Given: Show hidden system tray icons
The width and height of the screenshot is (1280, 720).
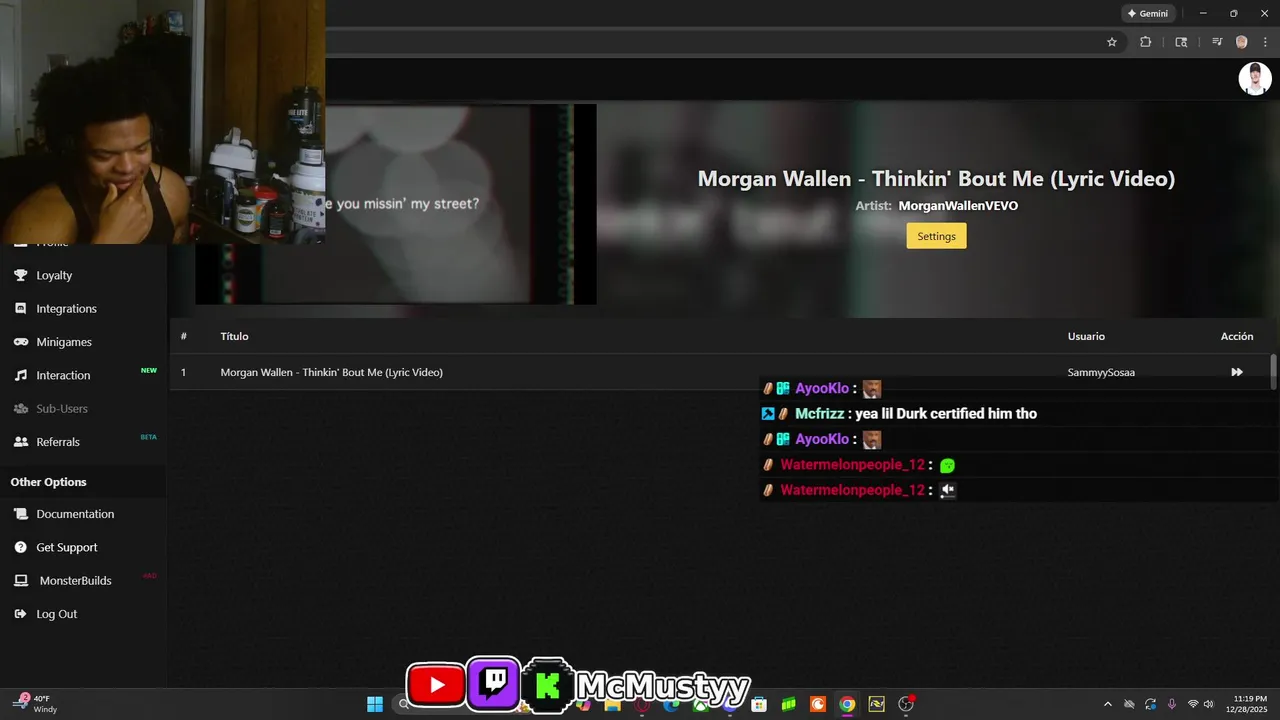Looking at the screenshot, I should pyautogui.click(x=1107, y=704).
